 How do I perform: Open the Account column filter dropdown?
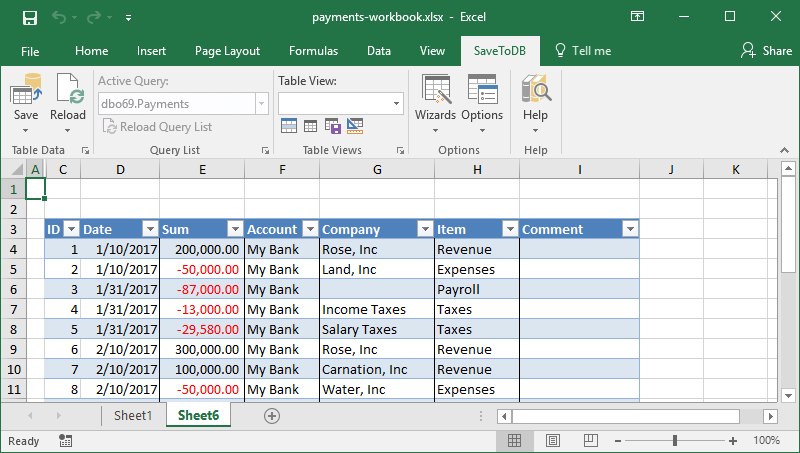coord(310,230)
